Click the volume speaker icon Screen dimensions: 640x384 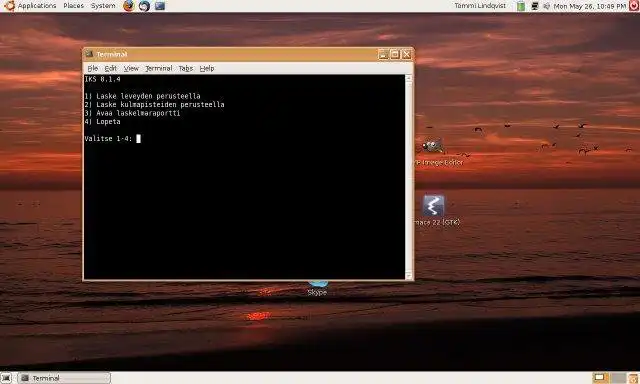point(547,6)
